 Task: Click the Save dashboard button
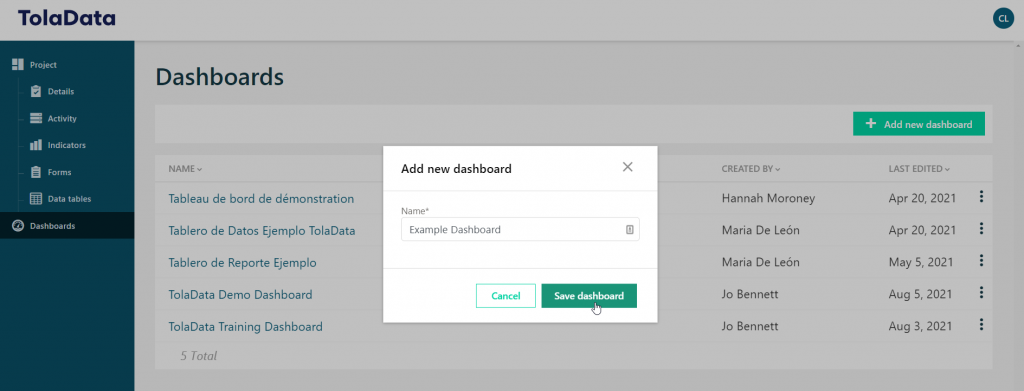[589, 296]
